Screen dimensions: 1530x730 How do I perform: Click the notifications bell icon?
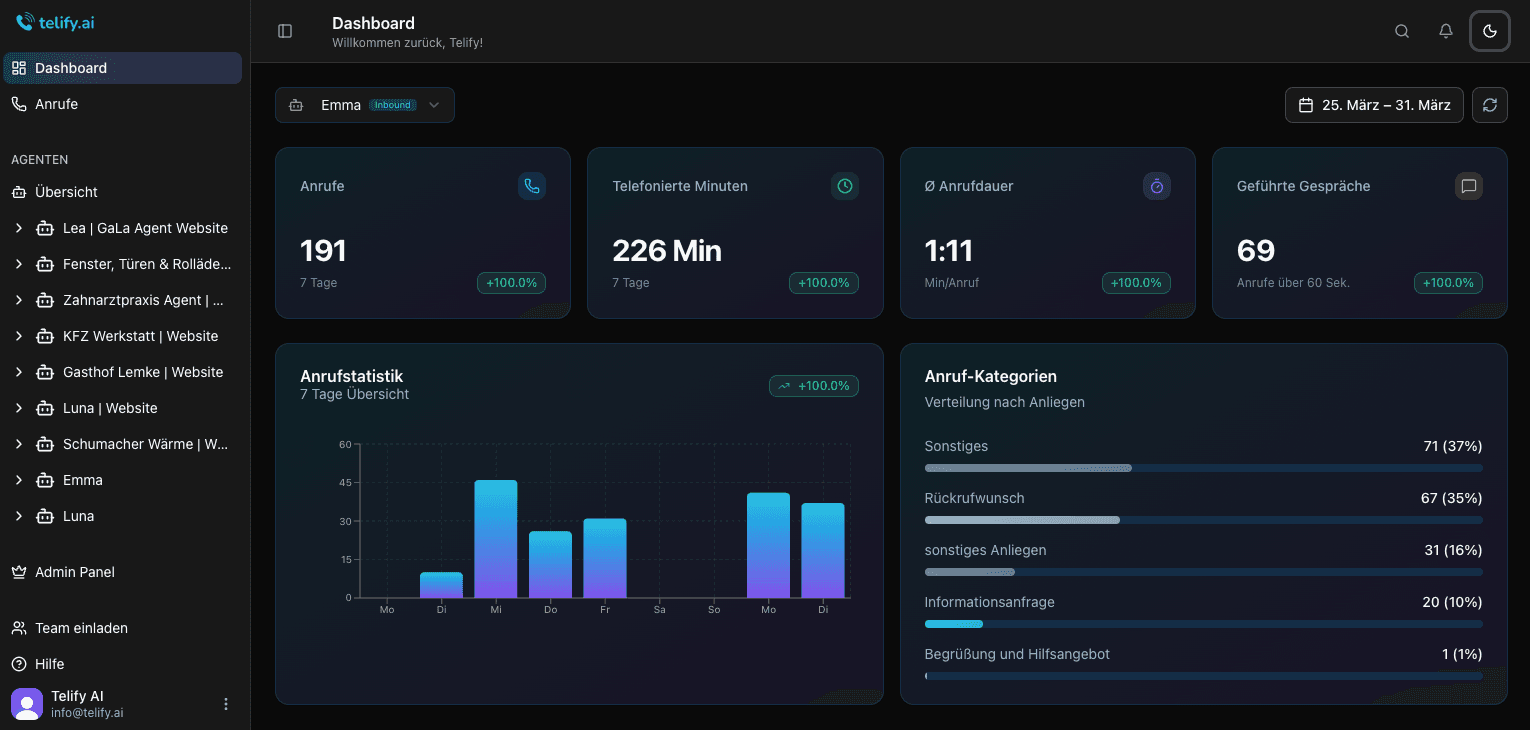click(1446, 31)
